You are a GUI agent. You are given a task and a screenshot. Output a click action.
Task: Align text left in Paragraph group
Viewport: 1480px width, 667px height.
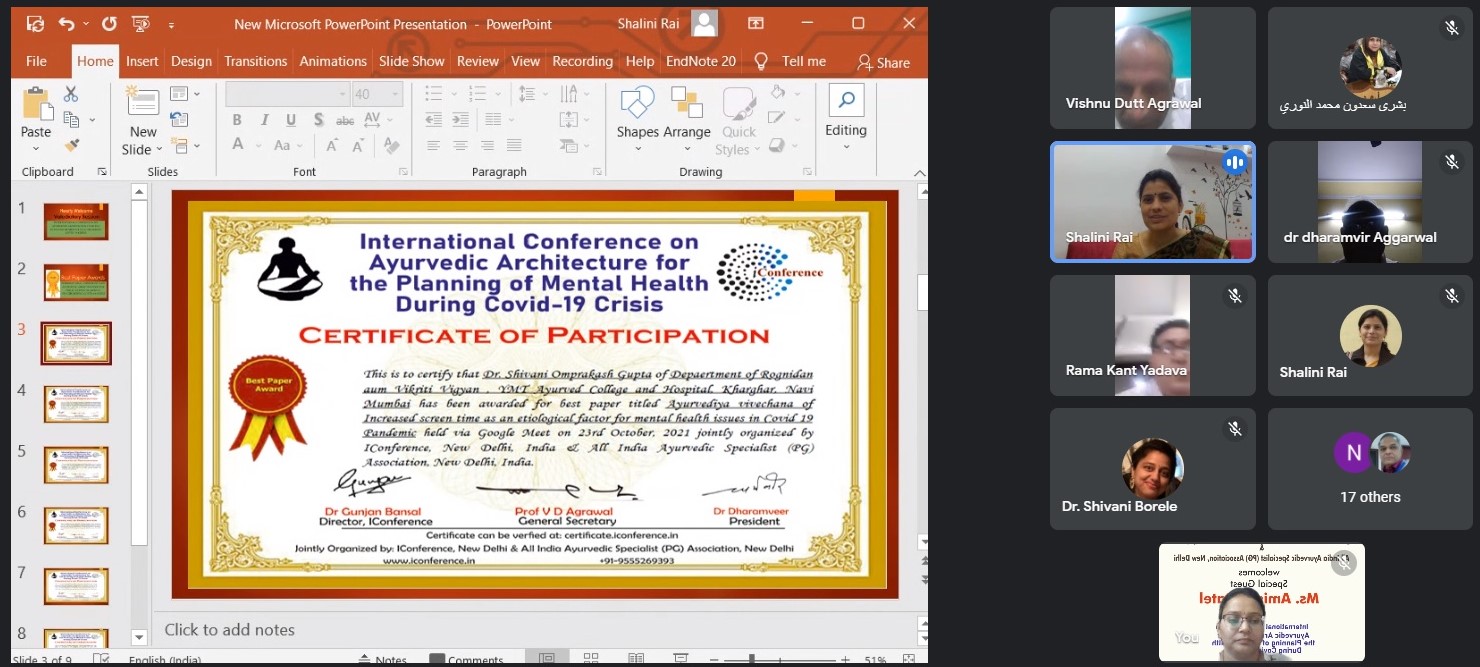pyautogui.click(x=434, y=145)
